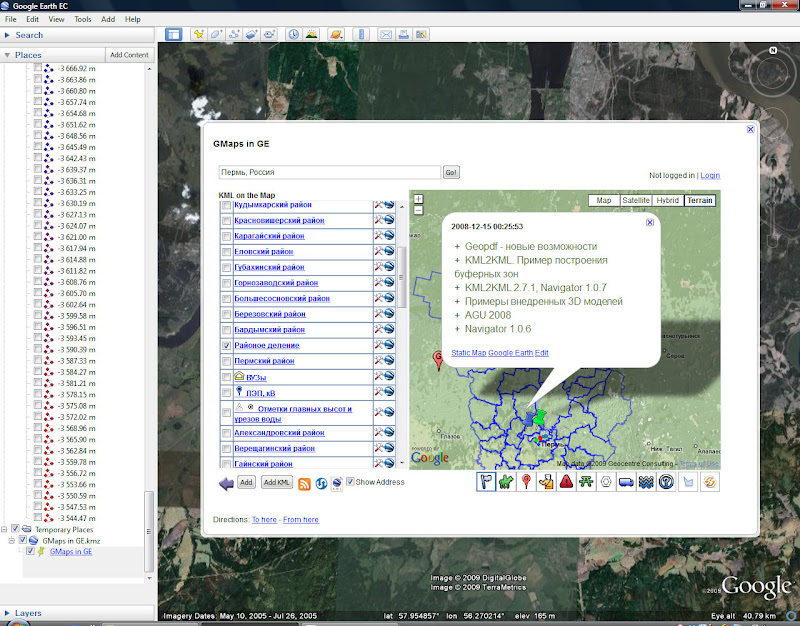Screen dimensions: 800x626
Task: Open the File menu
Action: [x=11, y=19]
